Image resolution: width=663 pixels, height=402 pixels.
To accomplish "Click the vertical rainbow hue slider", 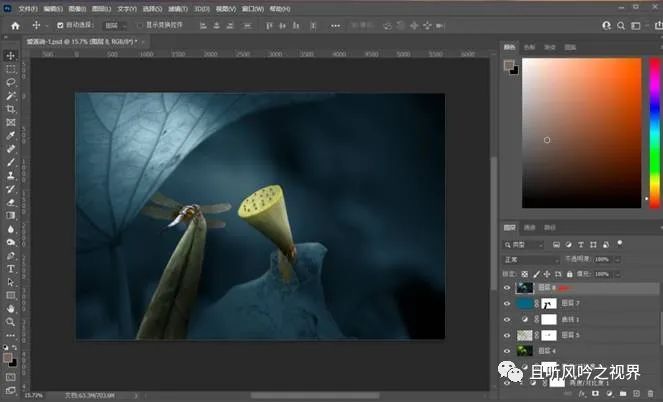I will click(654, 131).
